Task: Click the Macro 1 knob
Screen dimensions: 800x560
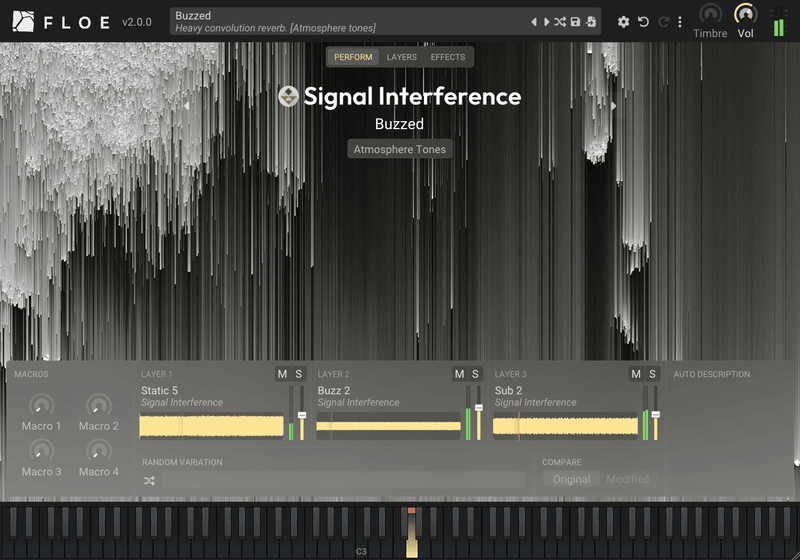Action: (x=41, y=405)
